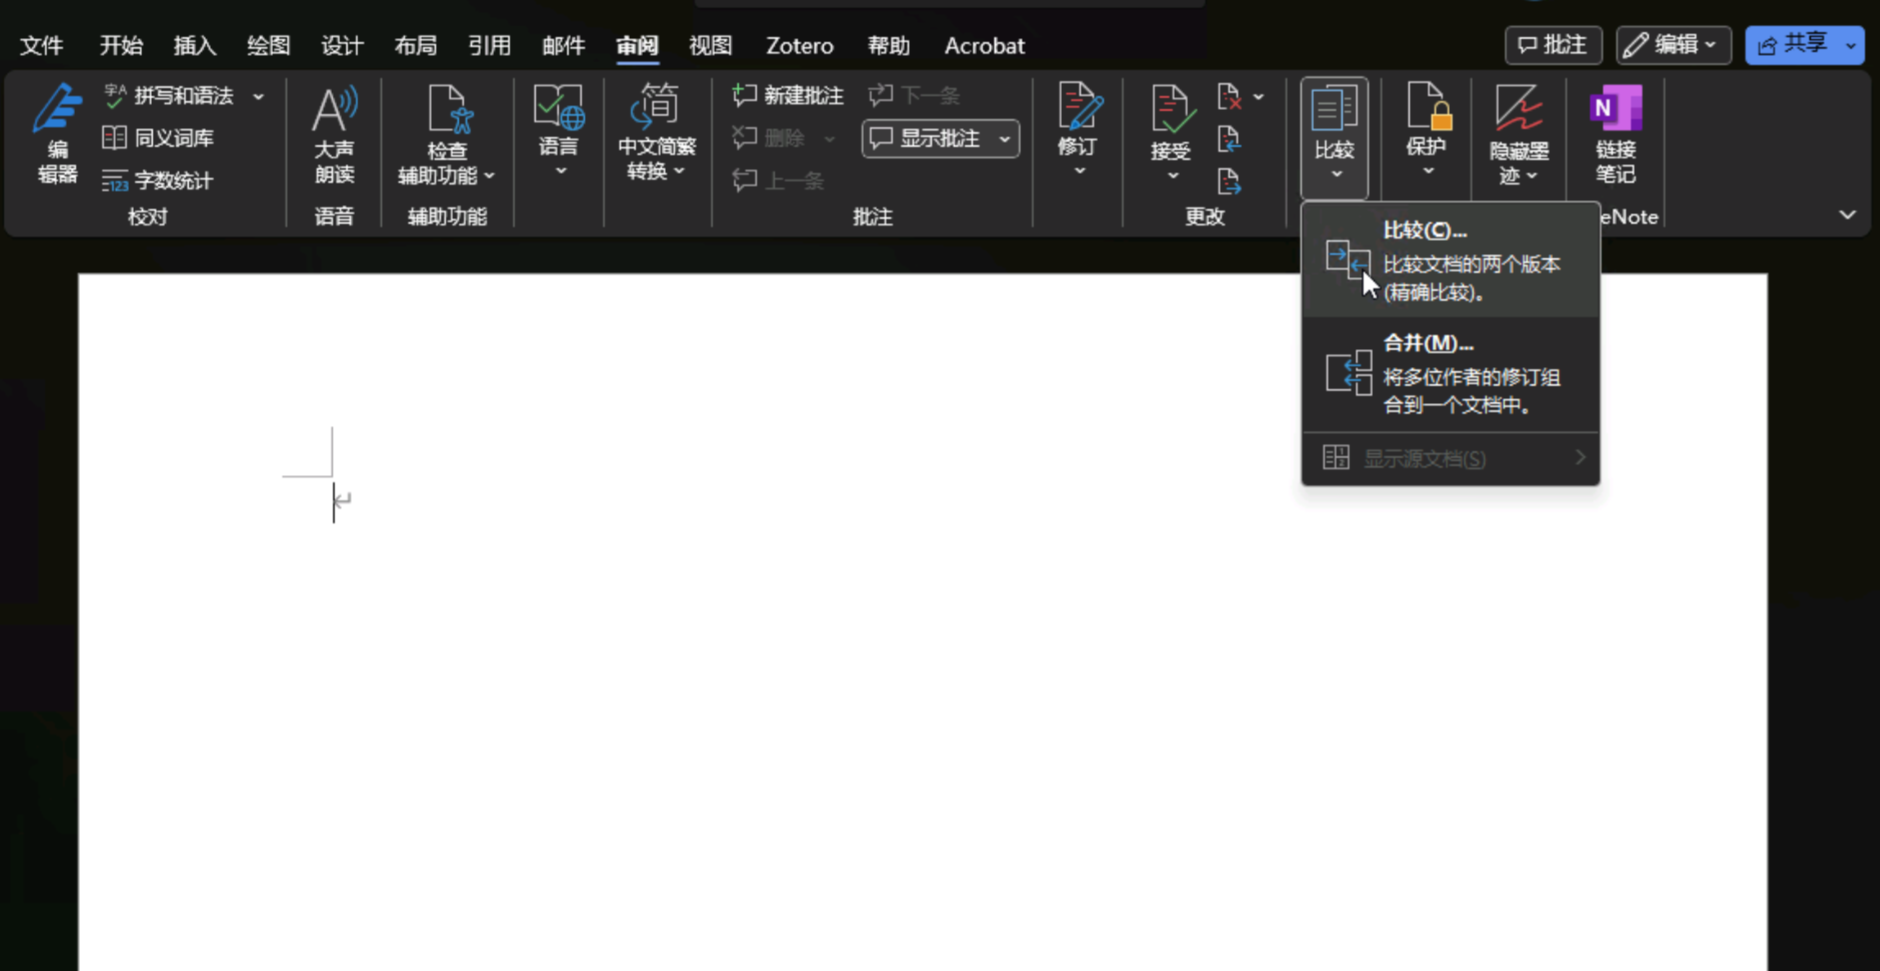The height and width of the screenshot is (971, 1880).
Task: Open 同义词库 thesaurus
Action: tap(158, 138)
